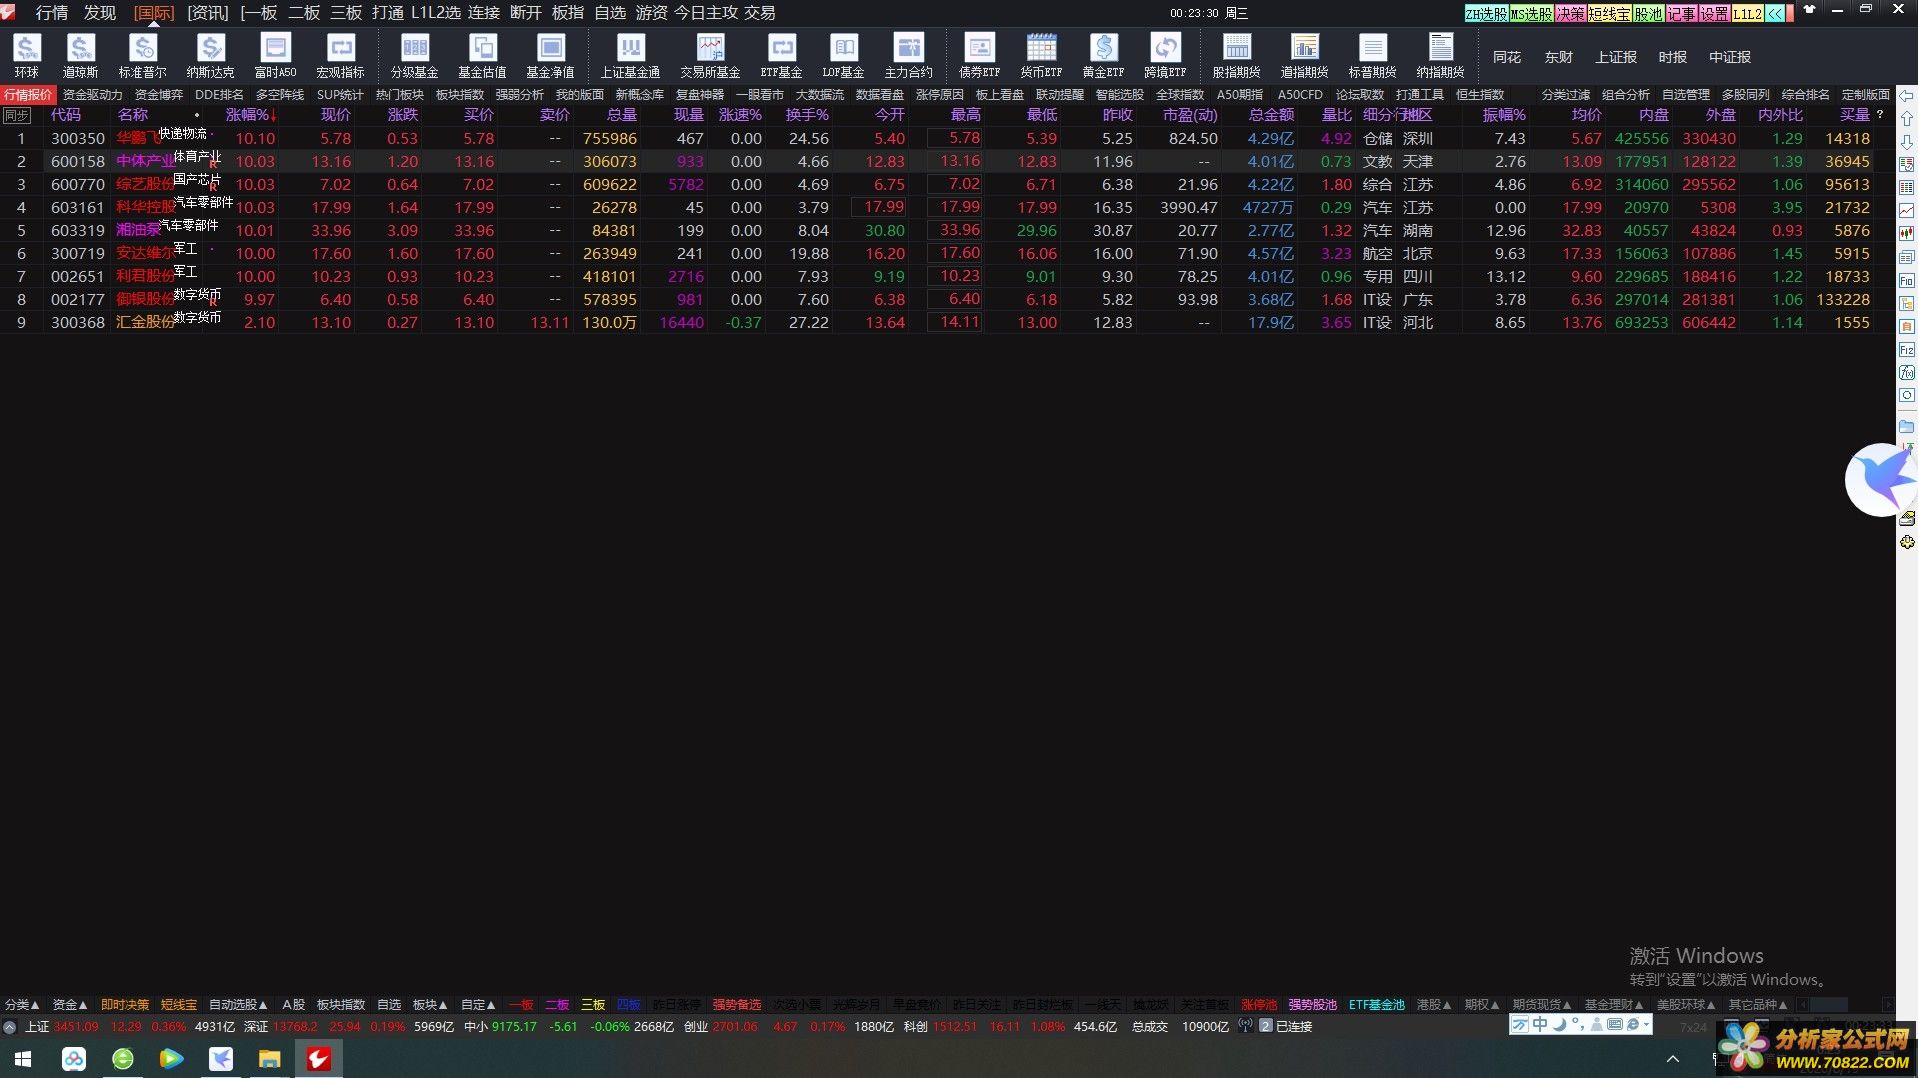Image resolution: width=1918 pixels, height=1078 pixels.
Task: Open the 纳指期货 icon
Action: pos(1441,55)
